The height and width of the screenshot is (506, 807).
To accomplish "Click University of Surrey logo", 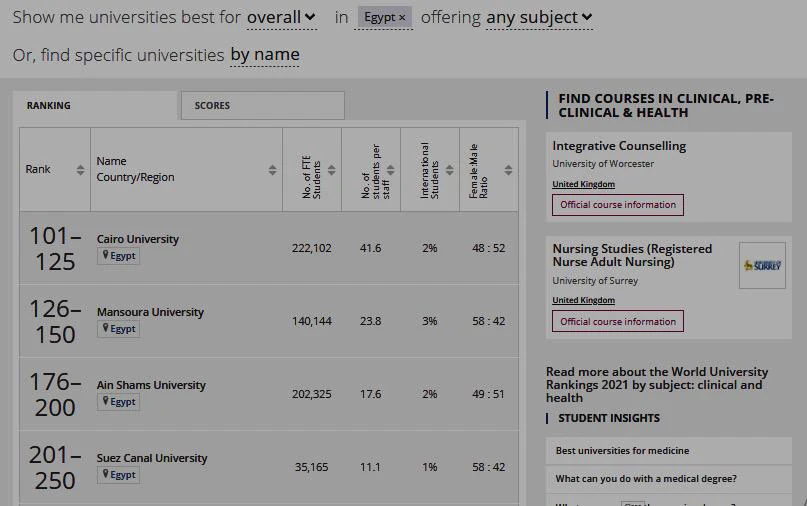I will (x=762, y=266).
